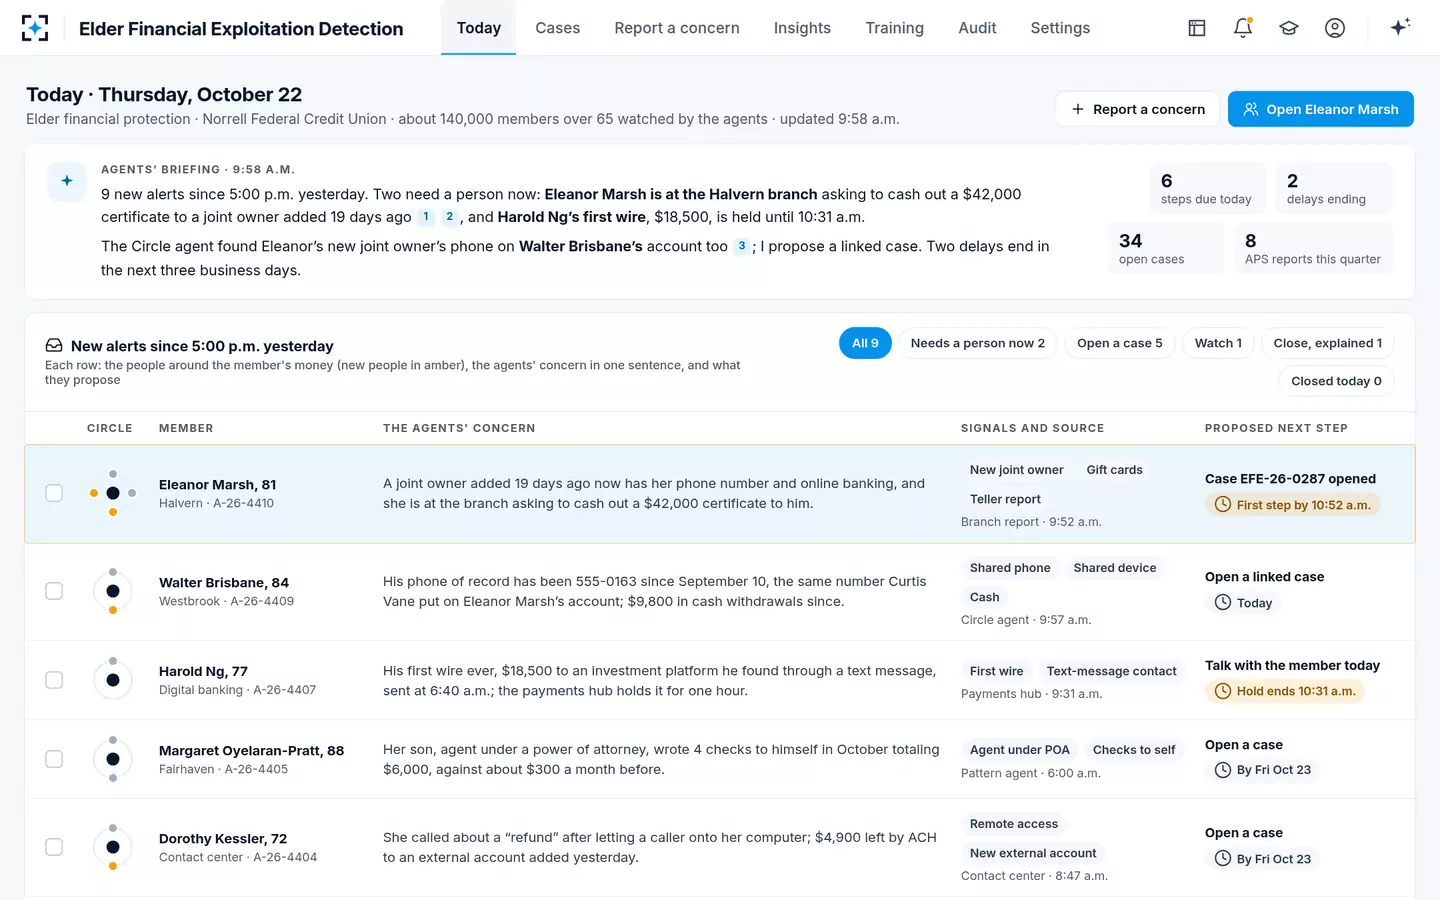
Task: Open Margaret Oyelaran-Pratt's circle diagram
Action: click(113, 759)
